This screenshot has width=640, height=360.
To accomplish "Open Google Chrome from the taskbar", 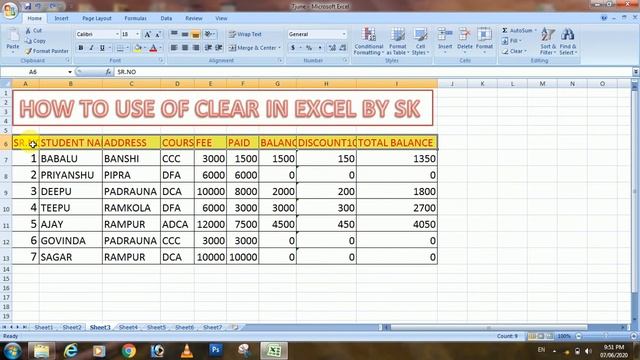I will click(x=129, y=351).
